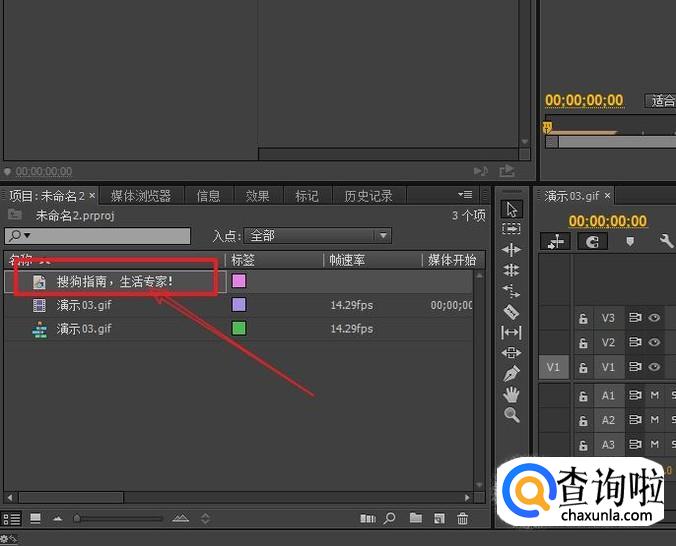Image resolution: width=676 pixels, height=546 pixels.
Task: Select the Slide tool
Action: (511, 353)
